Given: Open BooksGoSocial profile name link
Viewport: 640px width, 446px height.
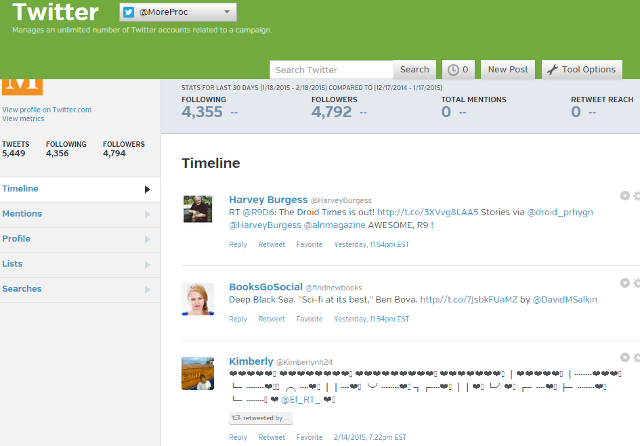Looking at the screenshot, I should pos(266,287).
